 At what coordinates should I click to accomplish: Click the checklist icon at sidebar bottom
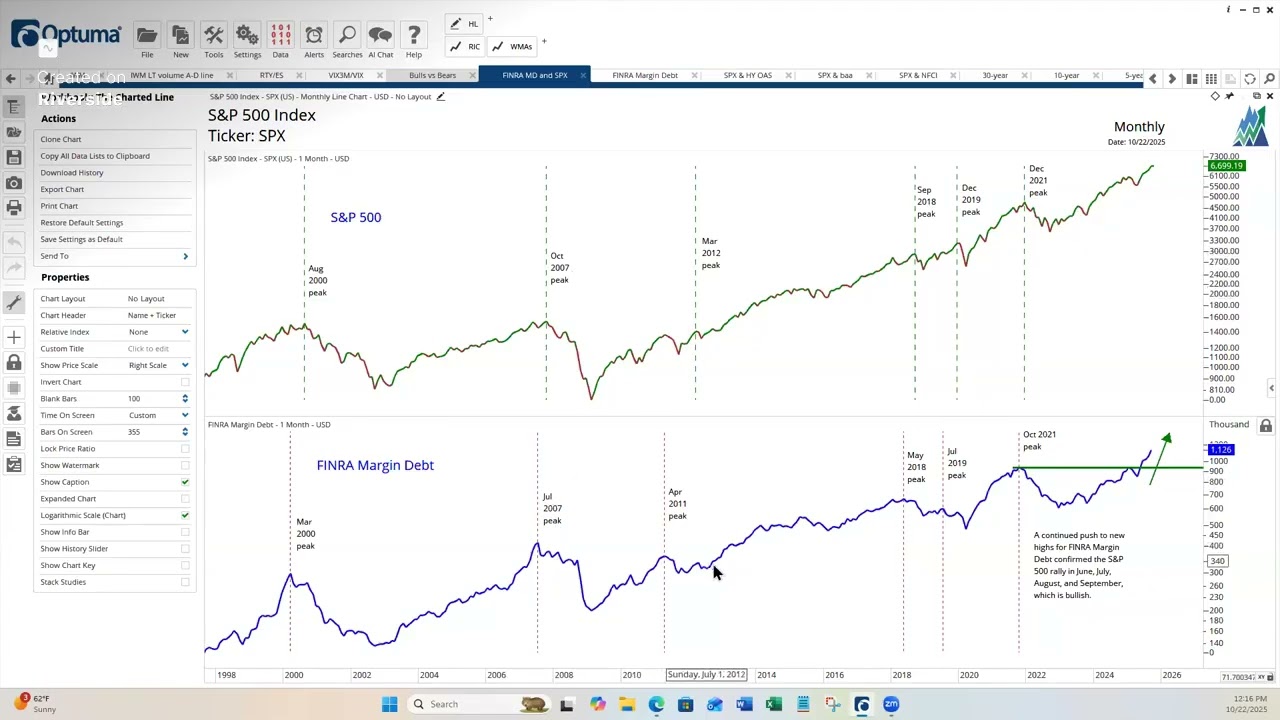[14, 465]
